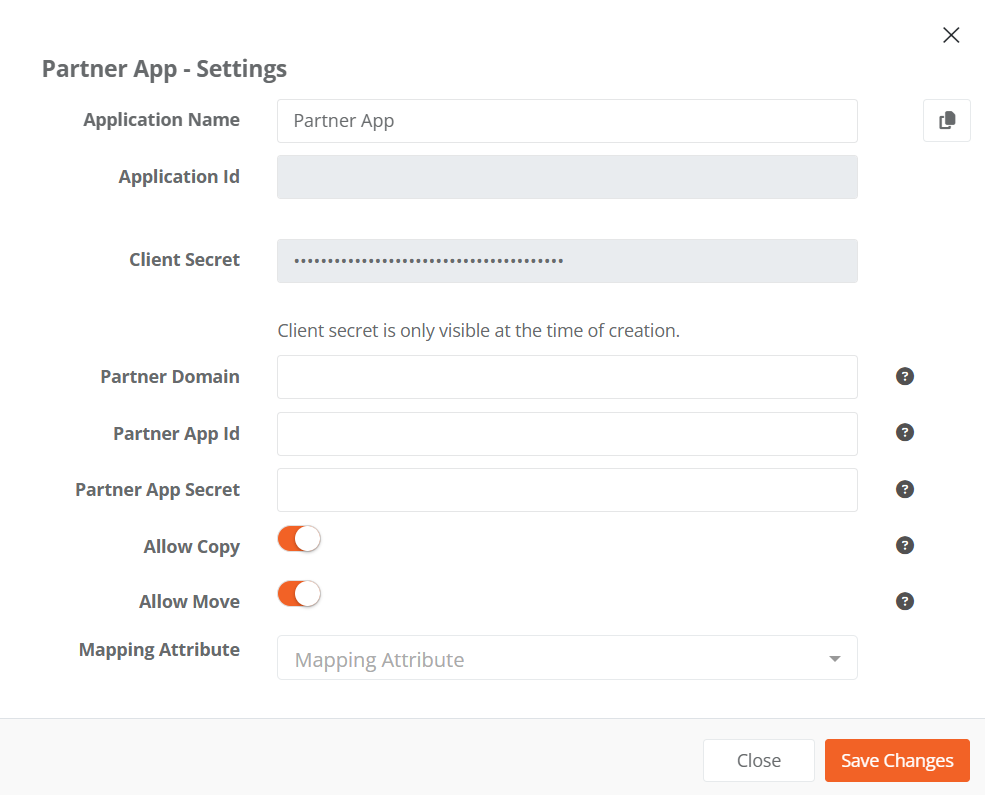This screenshot has width=985, height=795.
Task: Click the Partner Domain input field
Action: [567, 376]
